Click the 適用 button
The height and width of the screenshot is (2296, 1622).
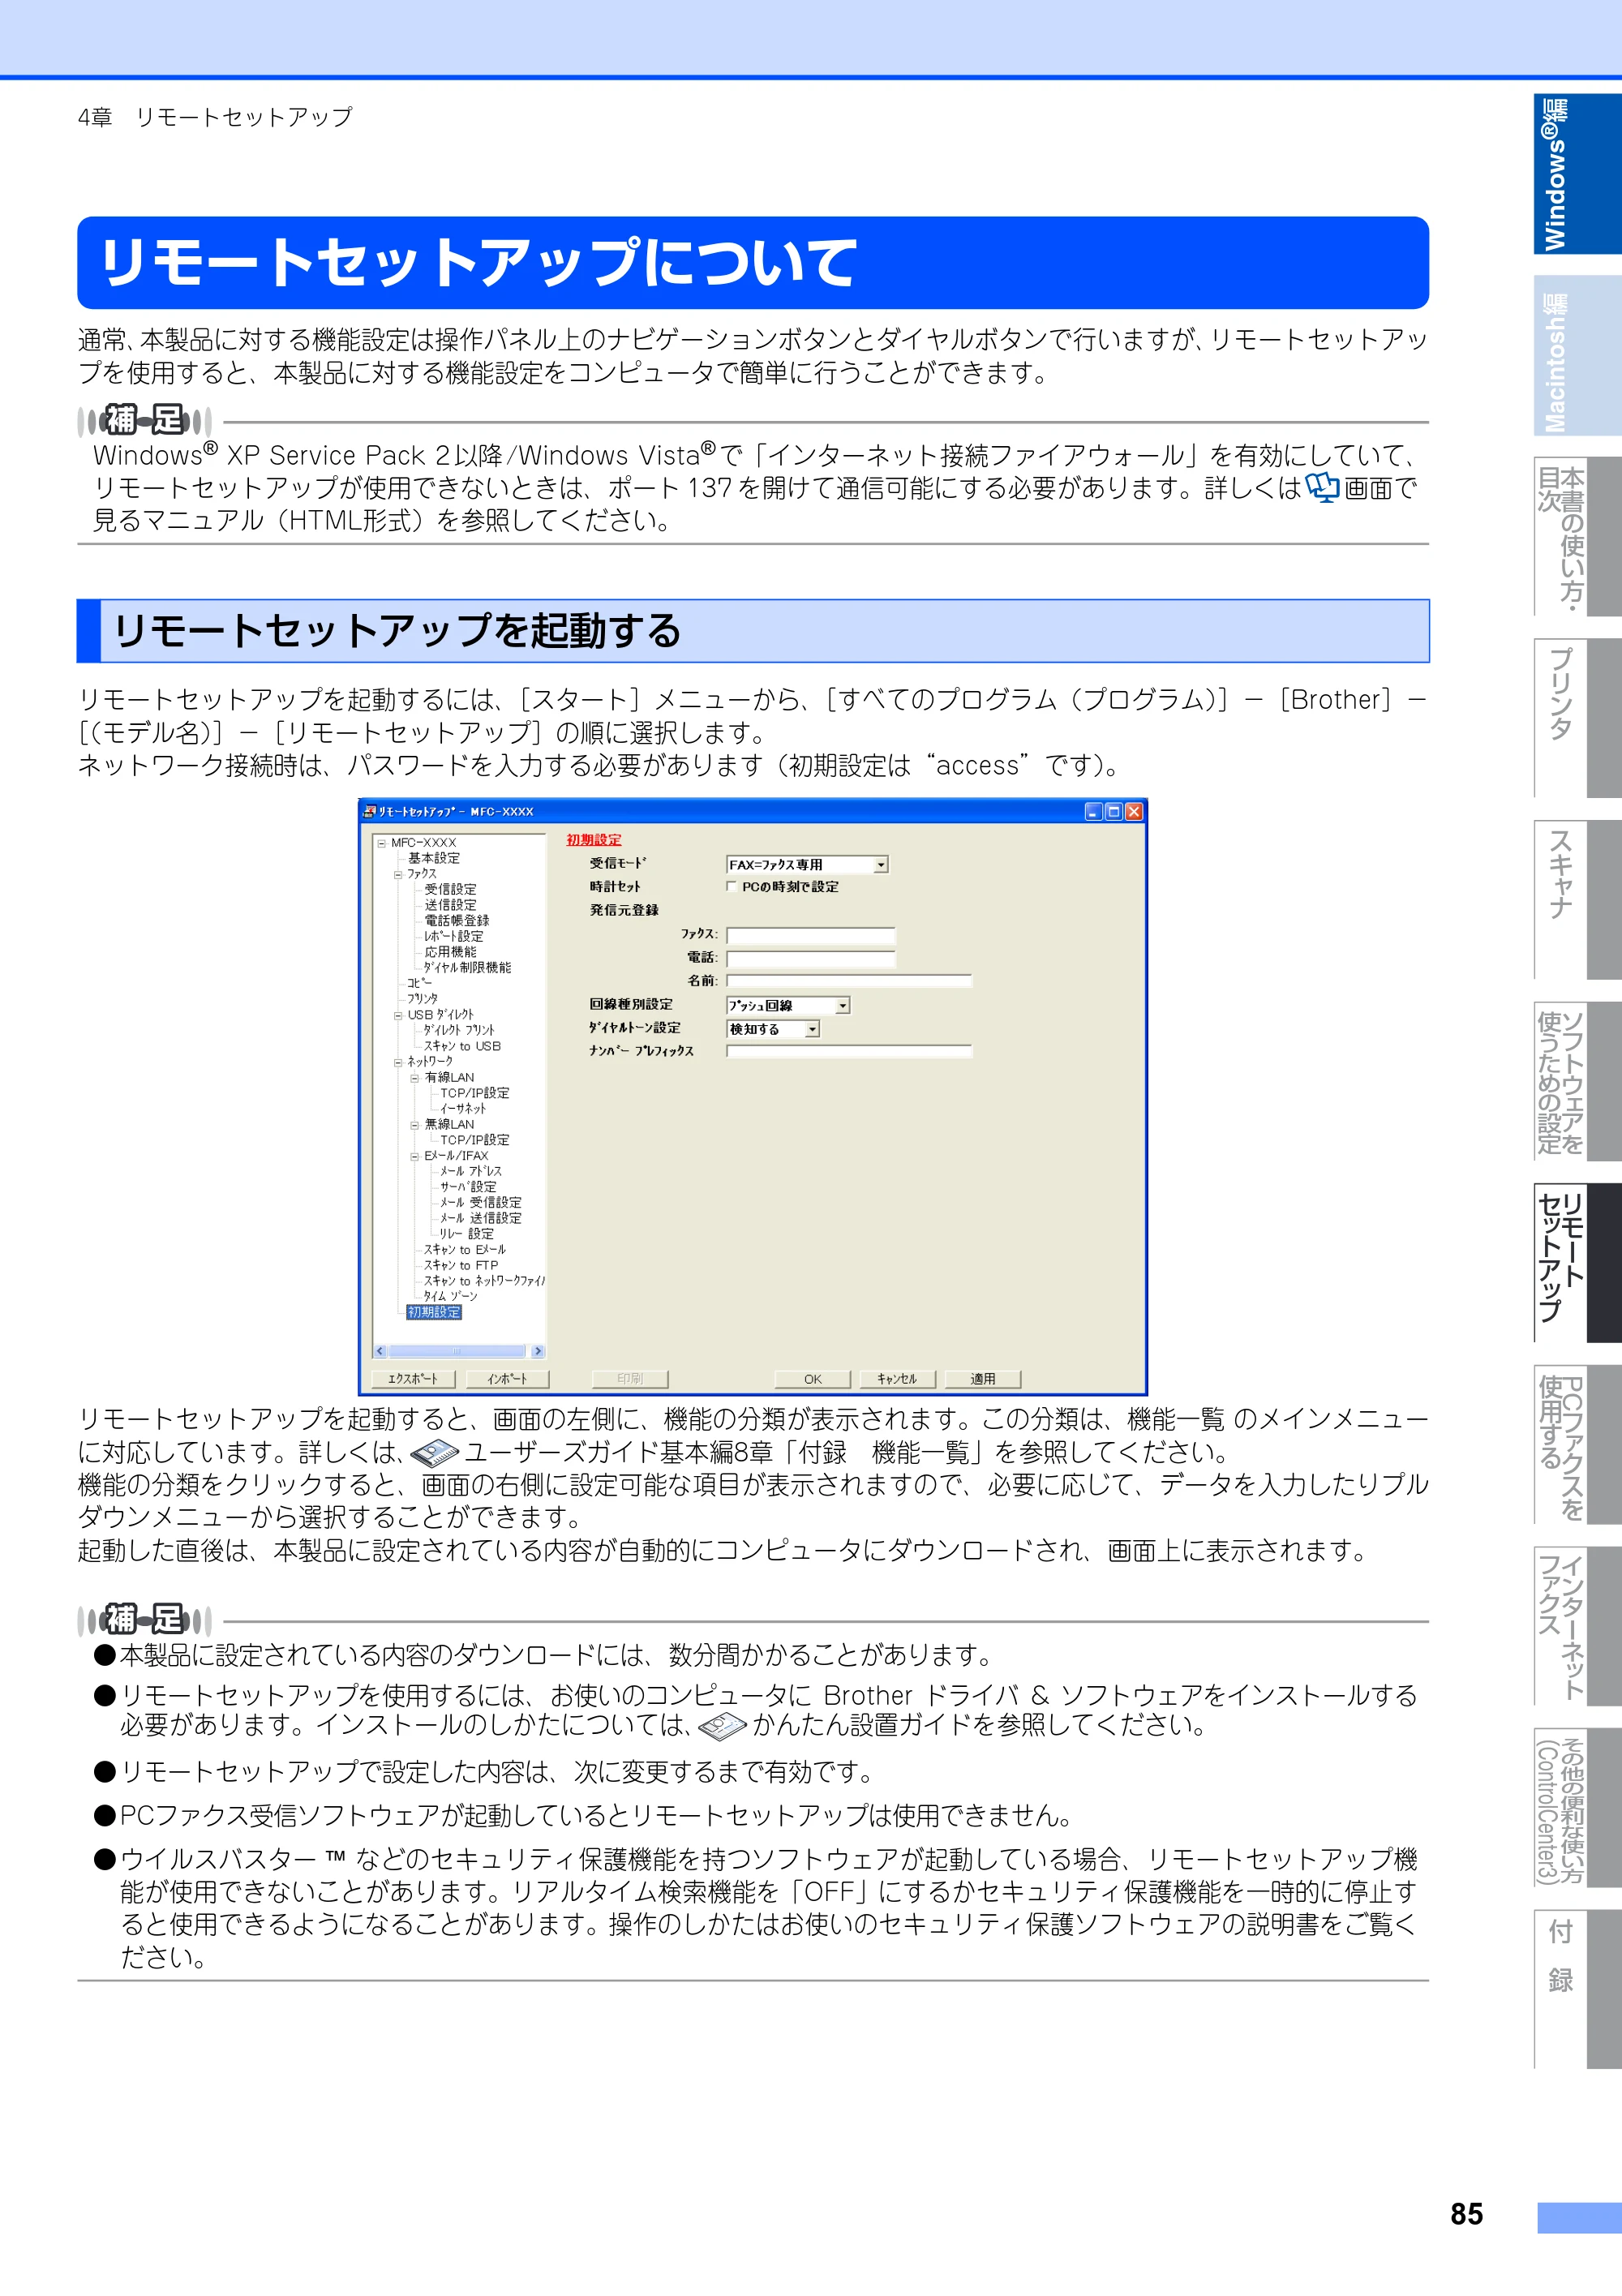[982, 1379]
